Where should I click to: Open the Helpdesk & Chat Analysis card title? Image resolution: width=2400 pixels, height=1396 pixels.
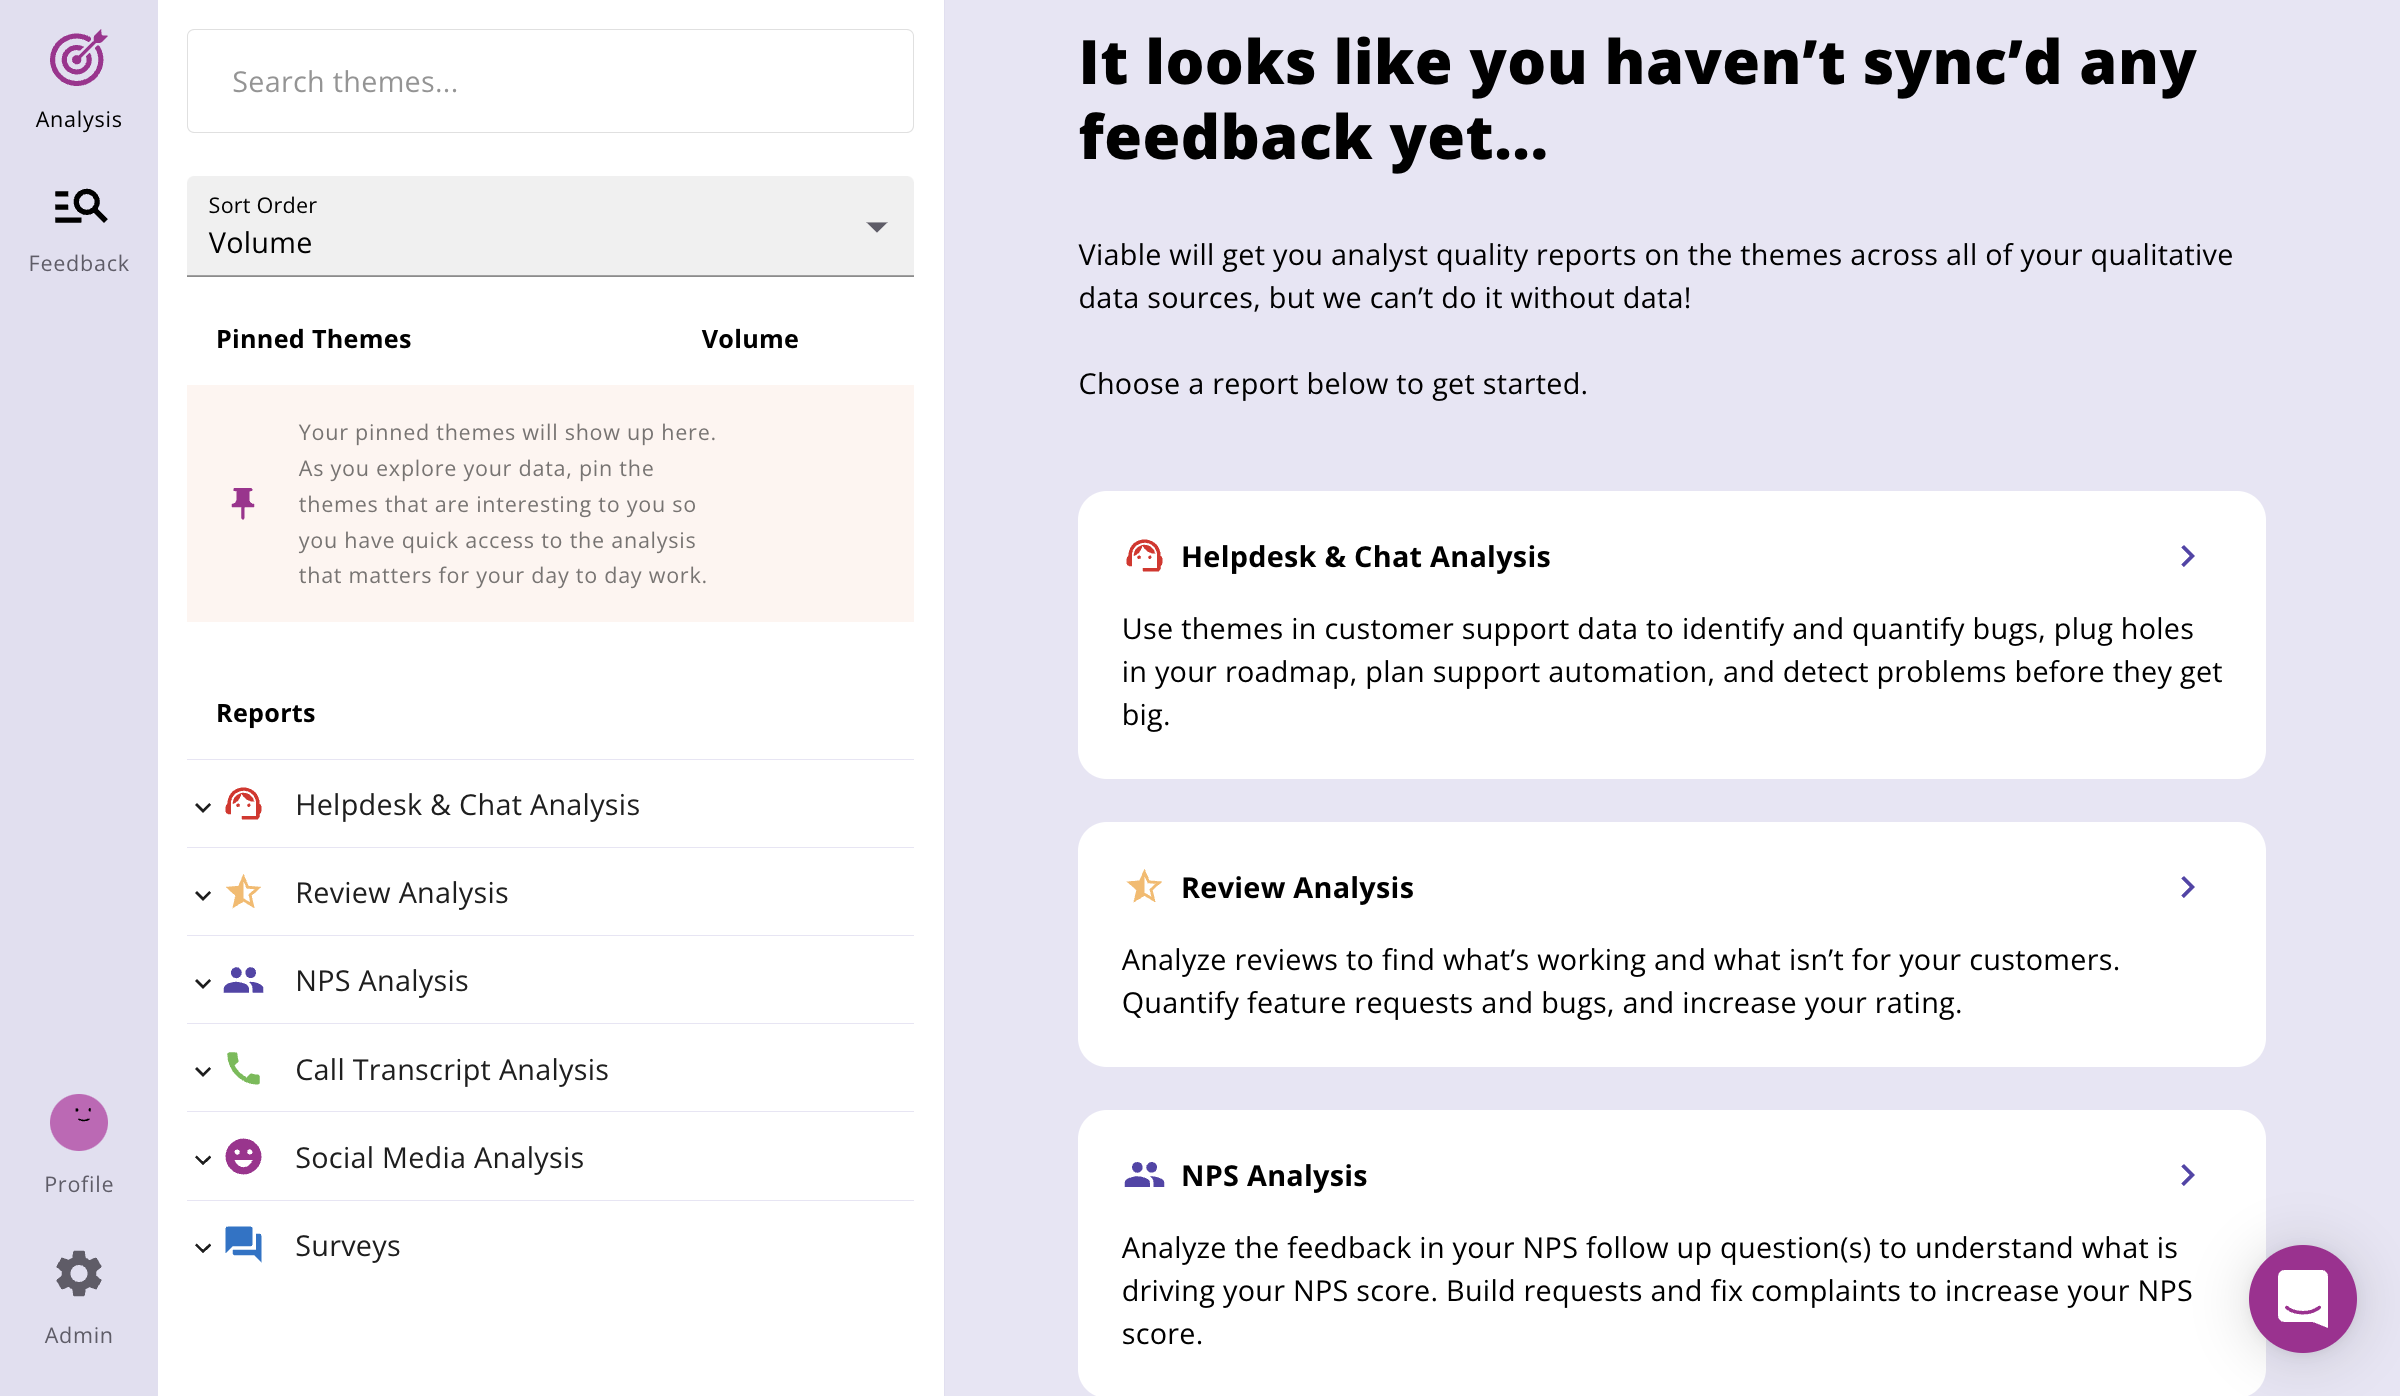click(x=1365, y=556)
